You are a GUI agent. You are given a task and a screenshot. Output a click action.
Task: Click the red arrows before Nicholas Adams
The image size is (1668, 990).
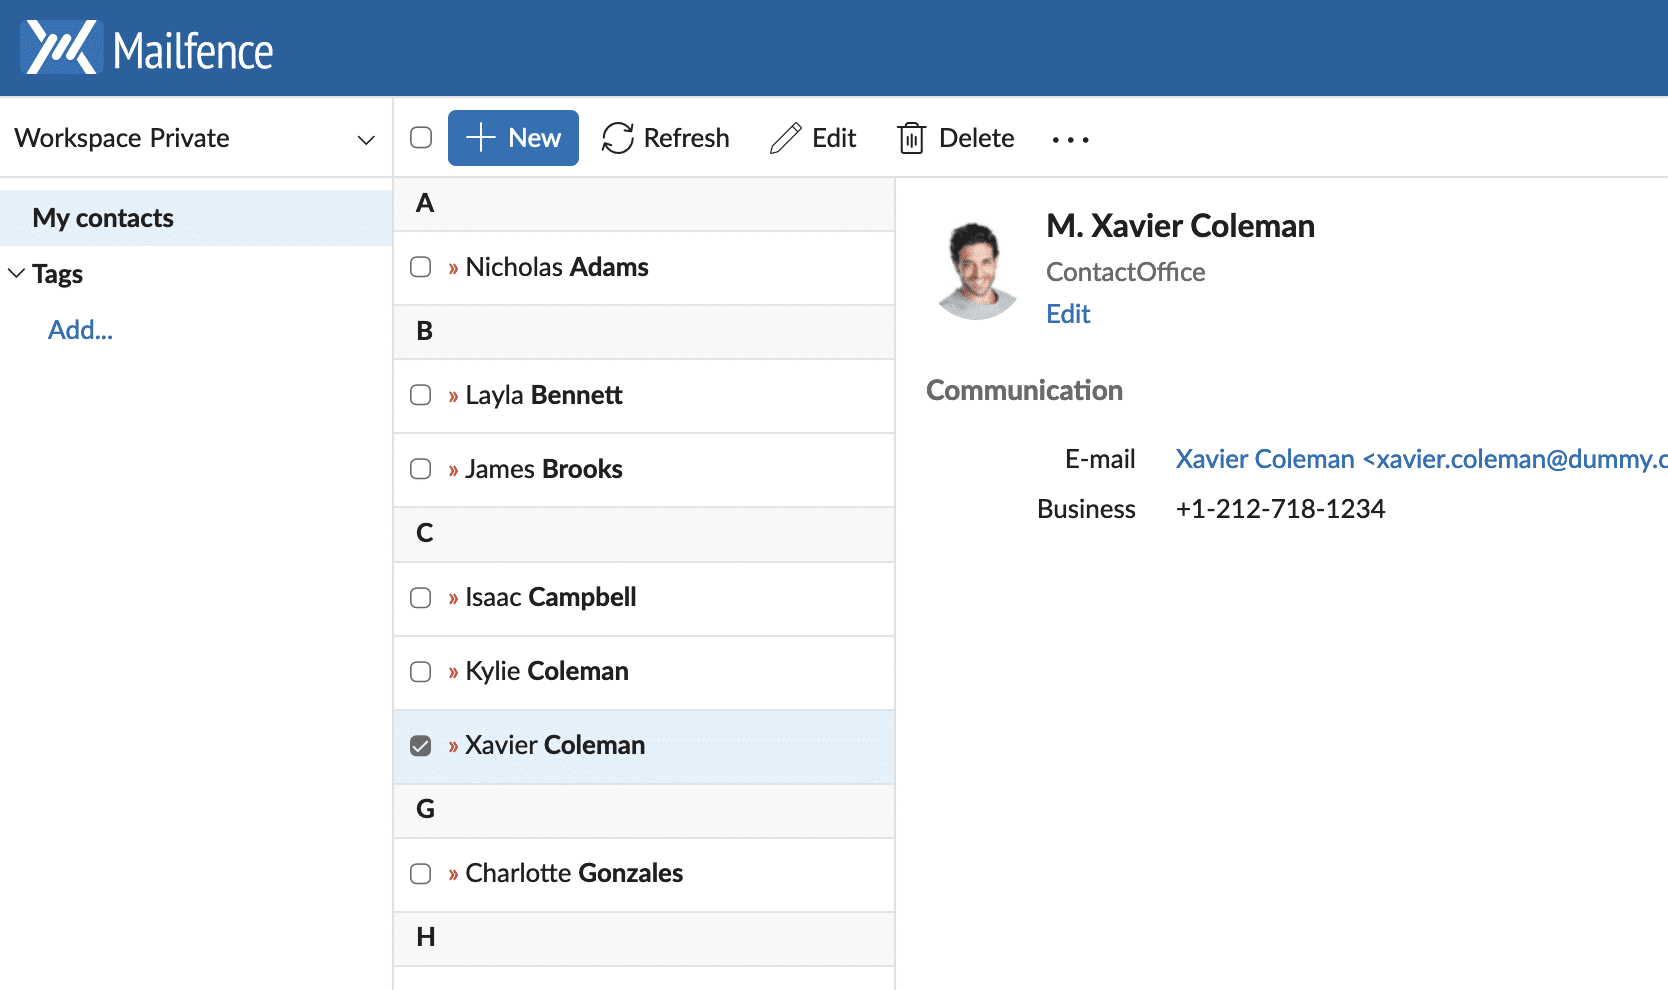tap(453, 268)
